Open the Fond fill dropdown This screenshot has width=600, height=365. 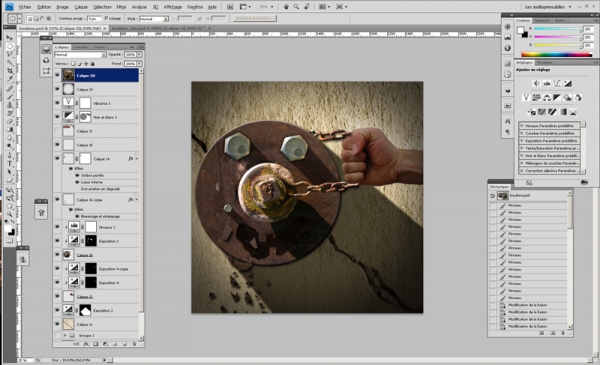click(140, 64)
